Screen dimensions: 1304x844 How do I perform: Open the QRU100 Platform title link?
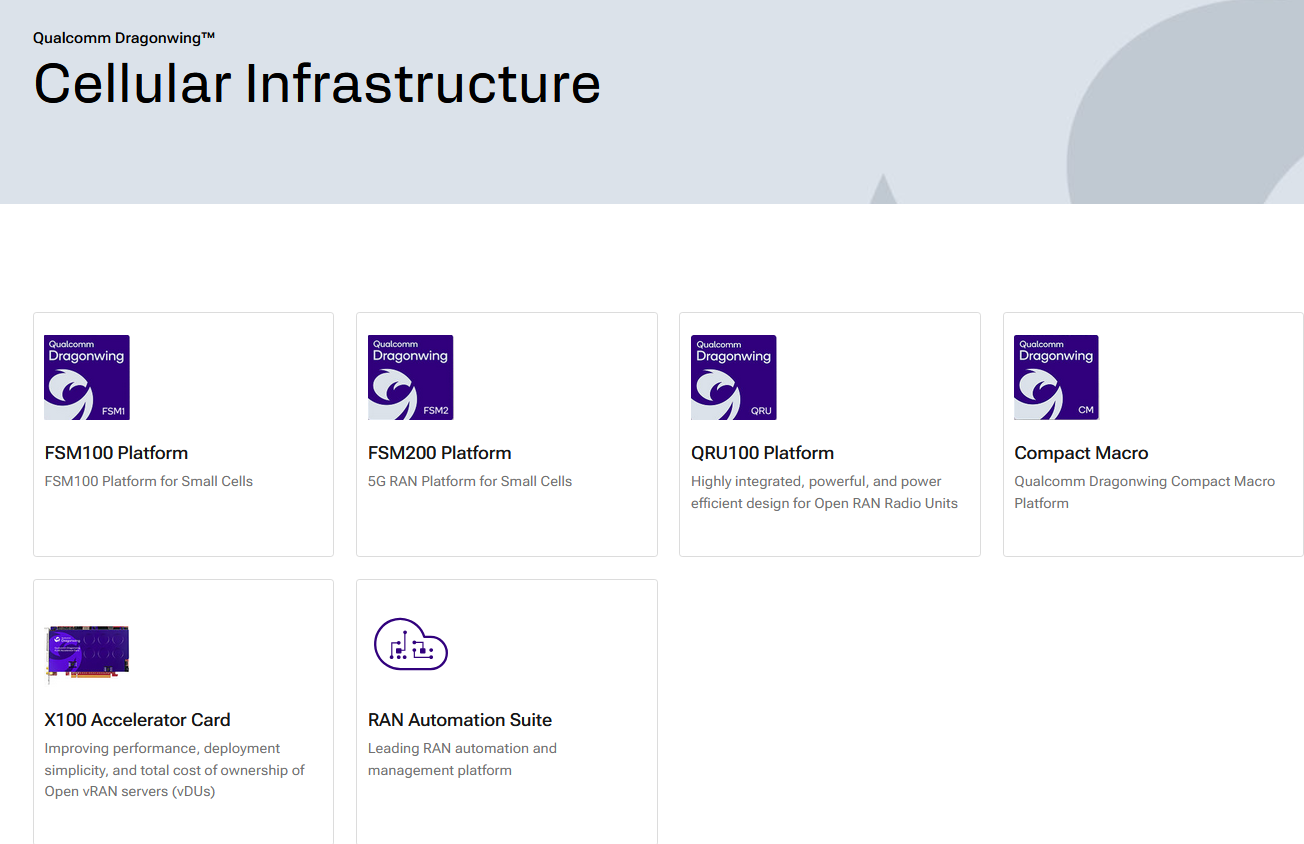[762, 453]
